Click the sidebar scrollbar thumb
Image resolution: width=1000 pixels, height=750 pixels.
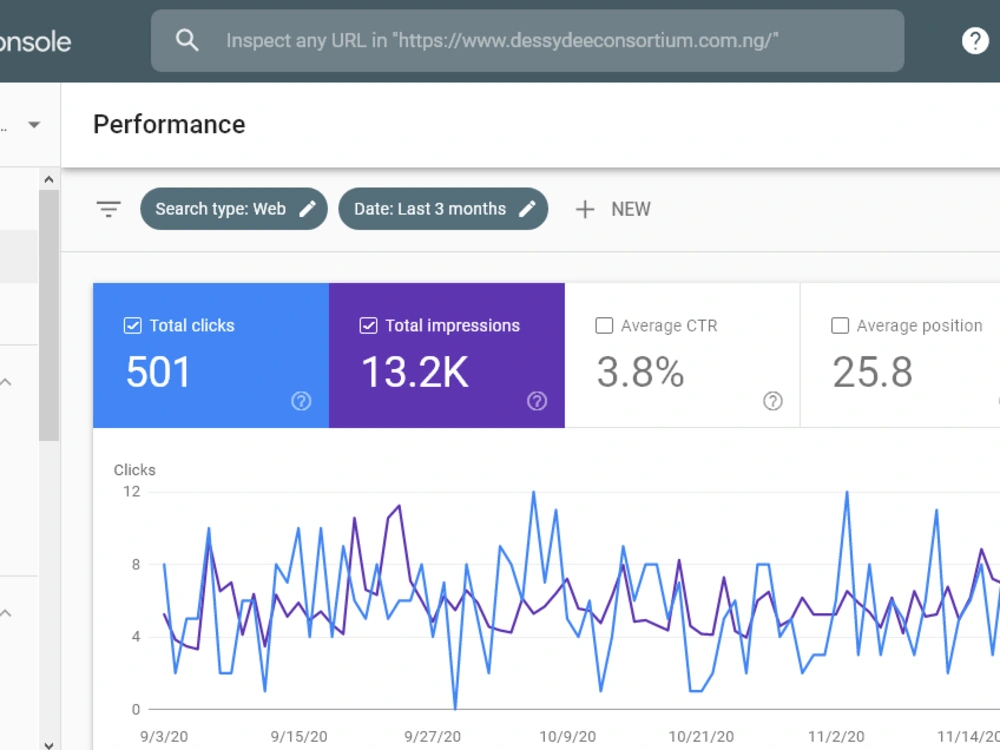[x=48, y=316]
